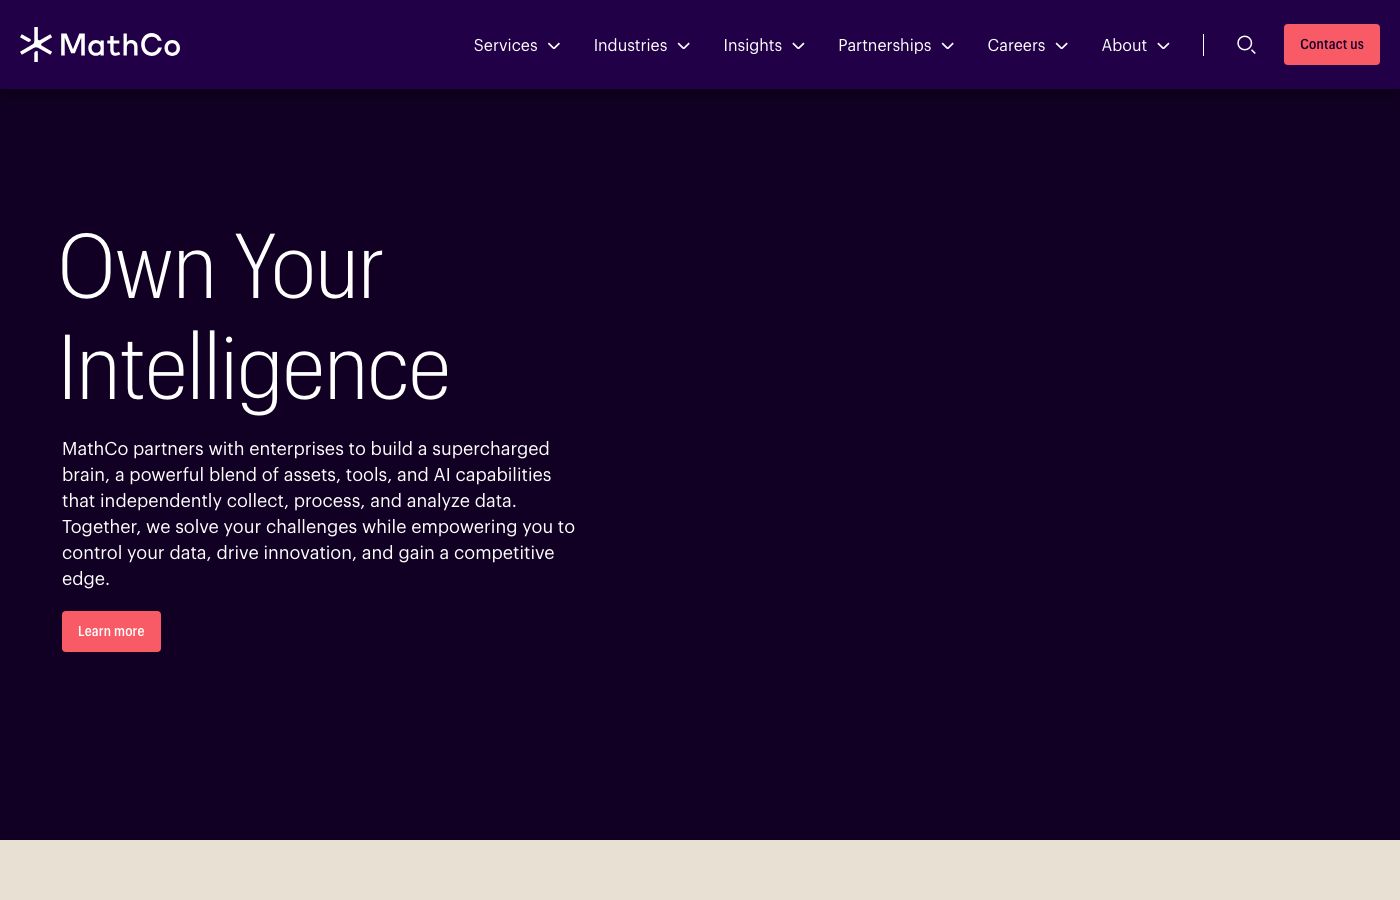This screenshot has height=900, width=1400.
Task: Expand the Industries dropdown chevron
Action: 684,46
